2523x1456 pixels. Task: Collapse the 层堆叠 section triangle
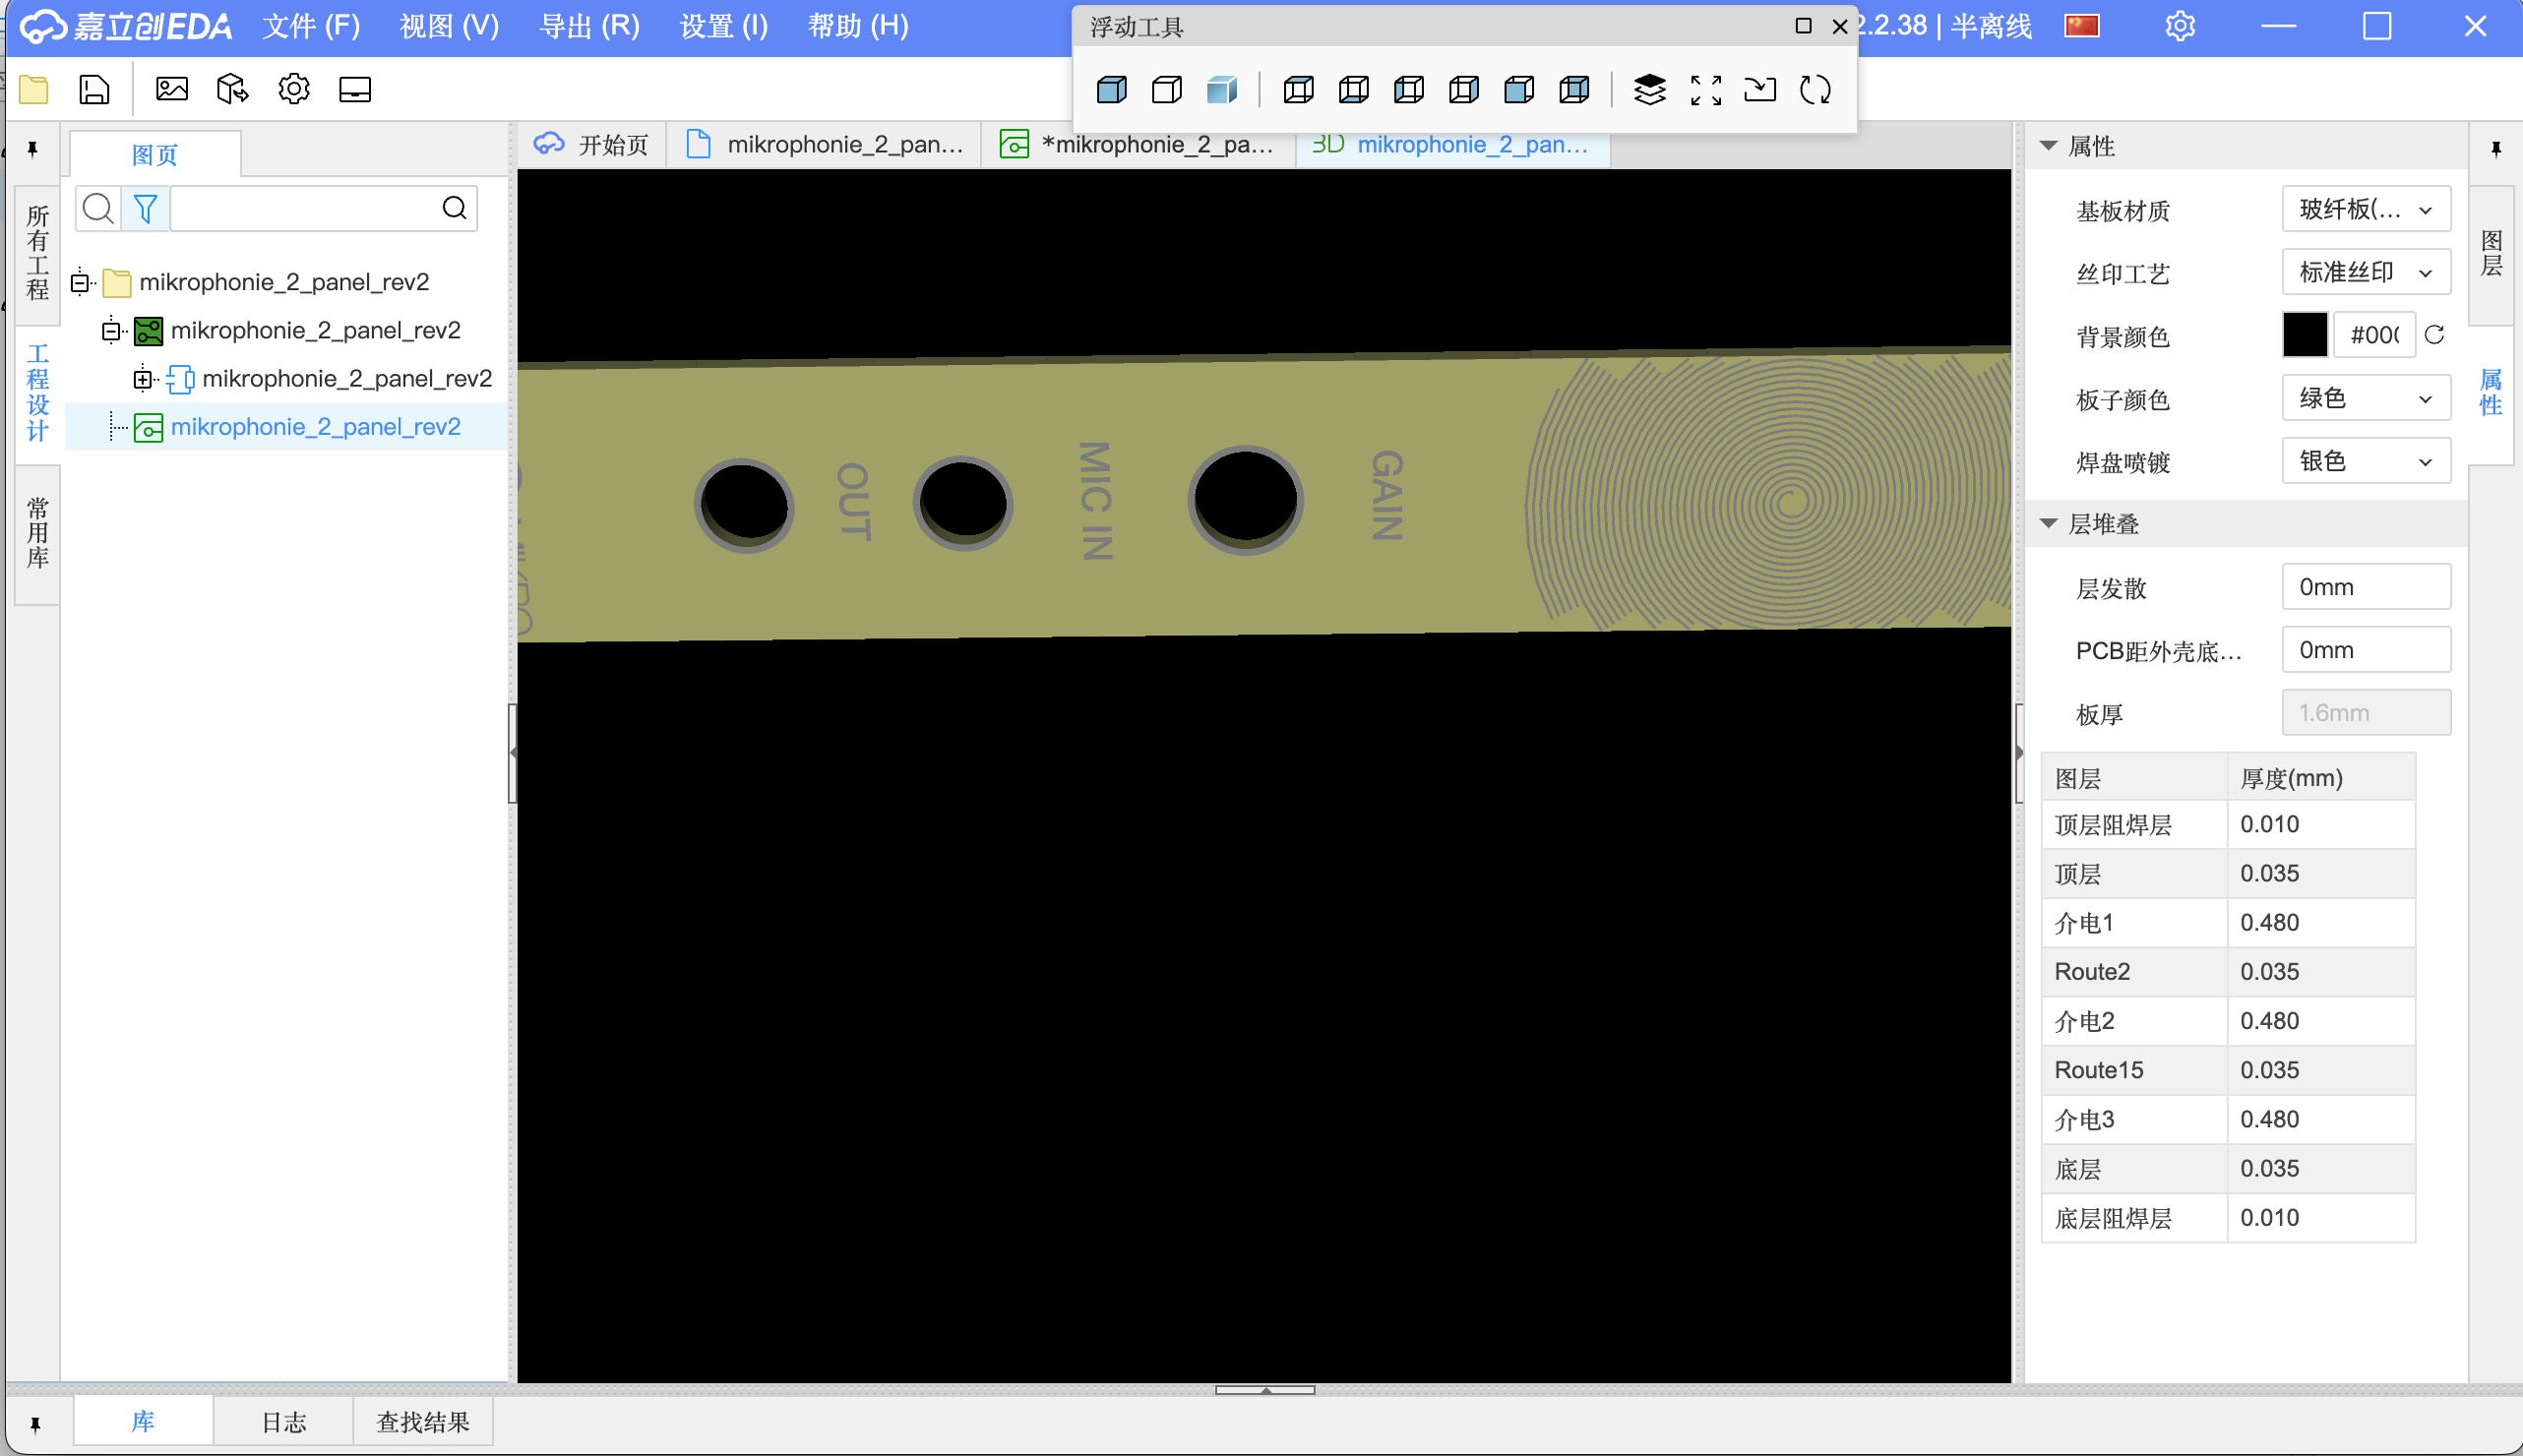coord(2048,524)
